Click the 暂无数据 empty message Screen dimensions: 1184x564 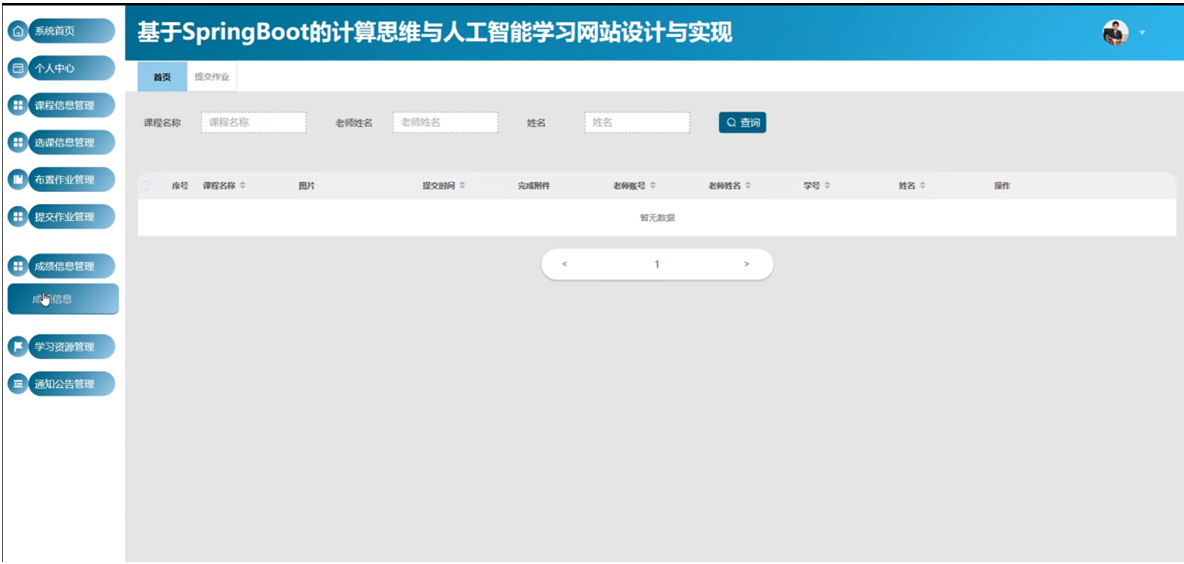click(657, 217)
